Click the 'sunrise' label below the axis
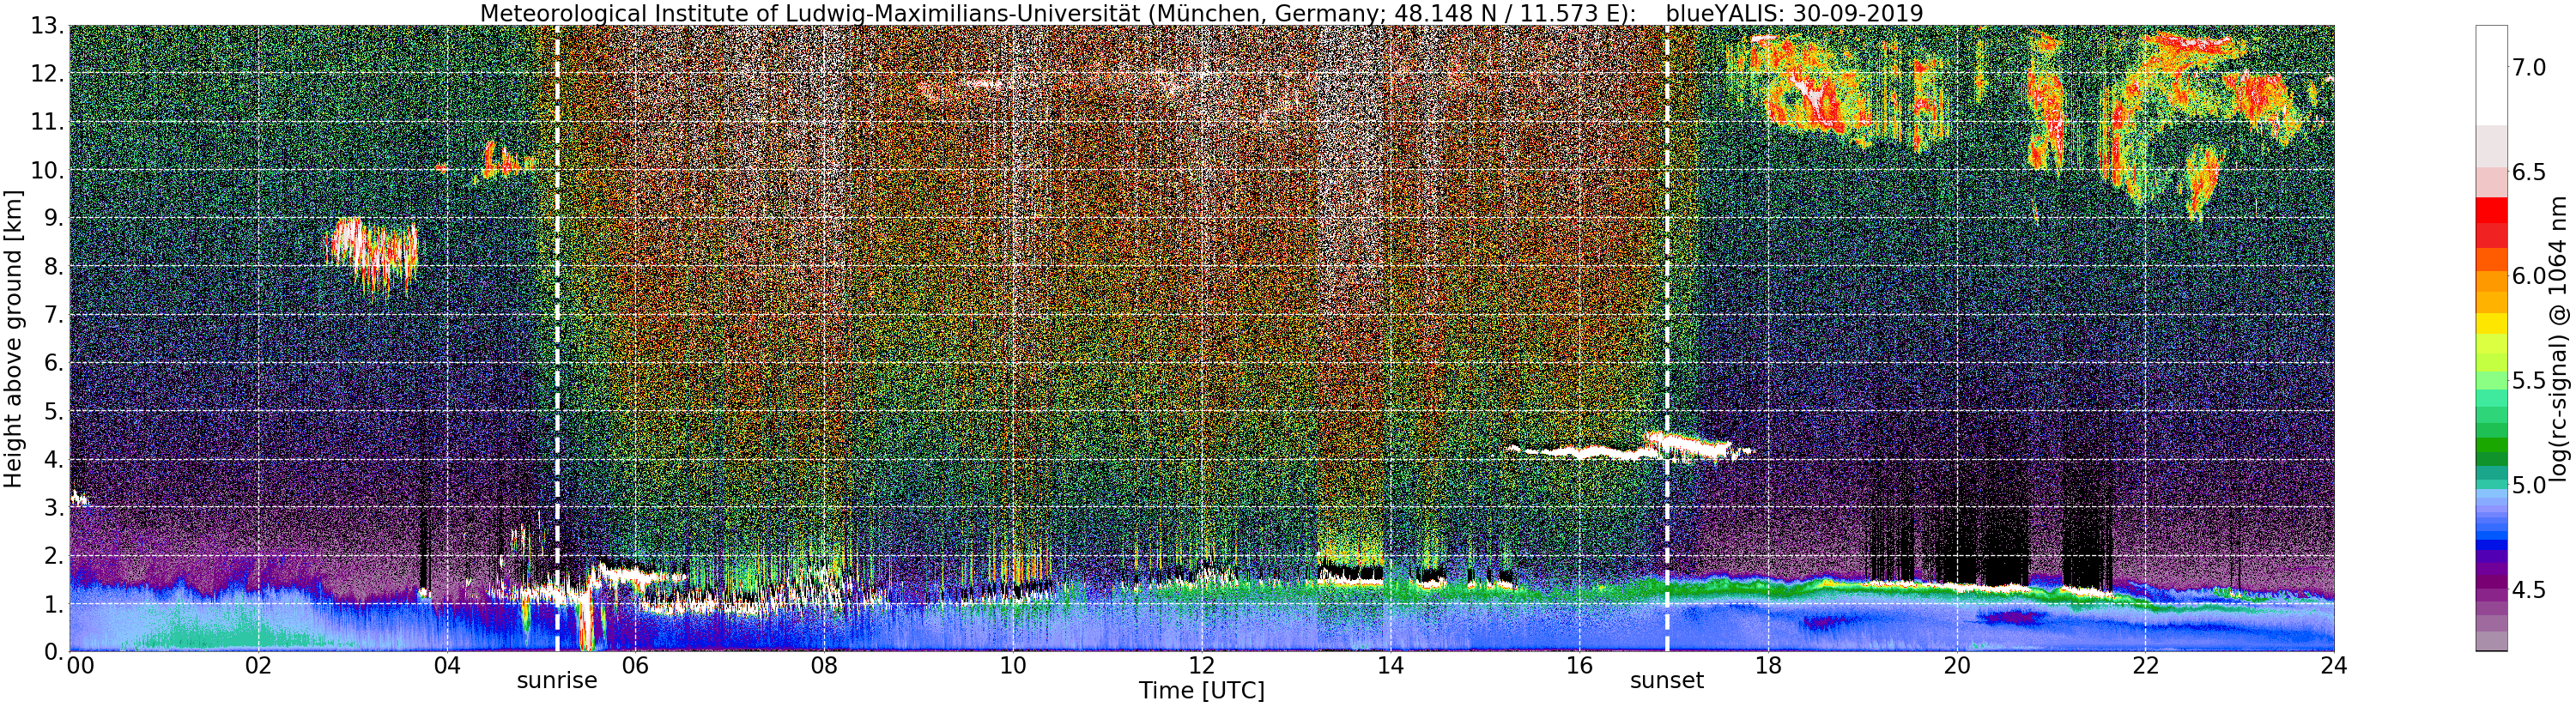Image resolution: width=2576 pixels, height=707 pixels. click(x=556, y=681)
